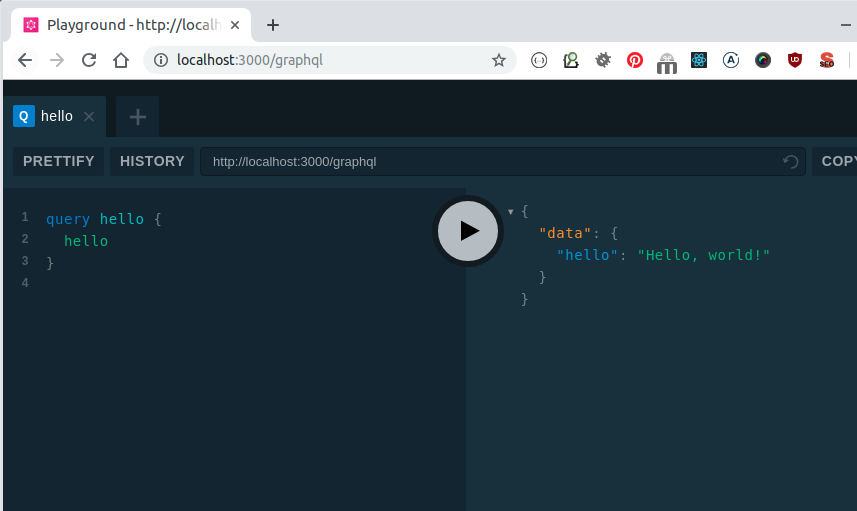Click the "query" keyword in the editor

tap(68, 219)
